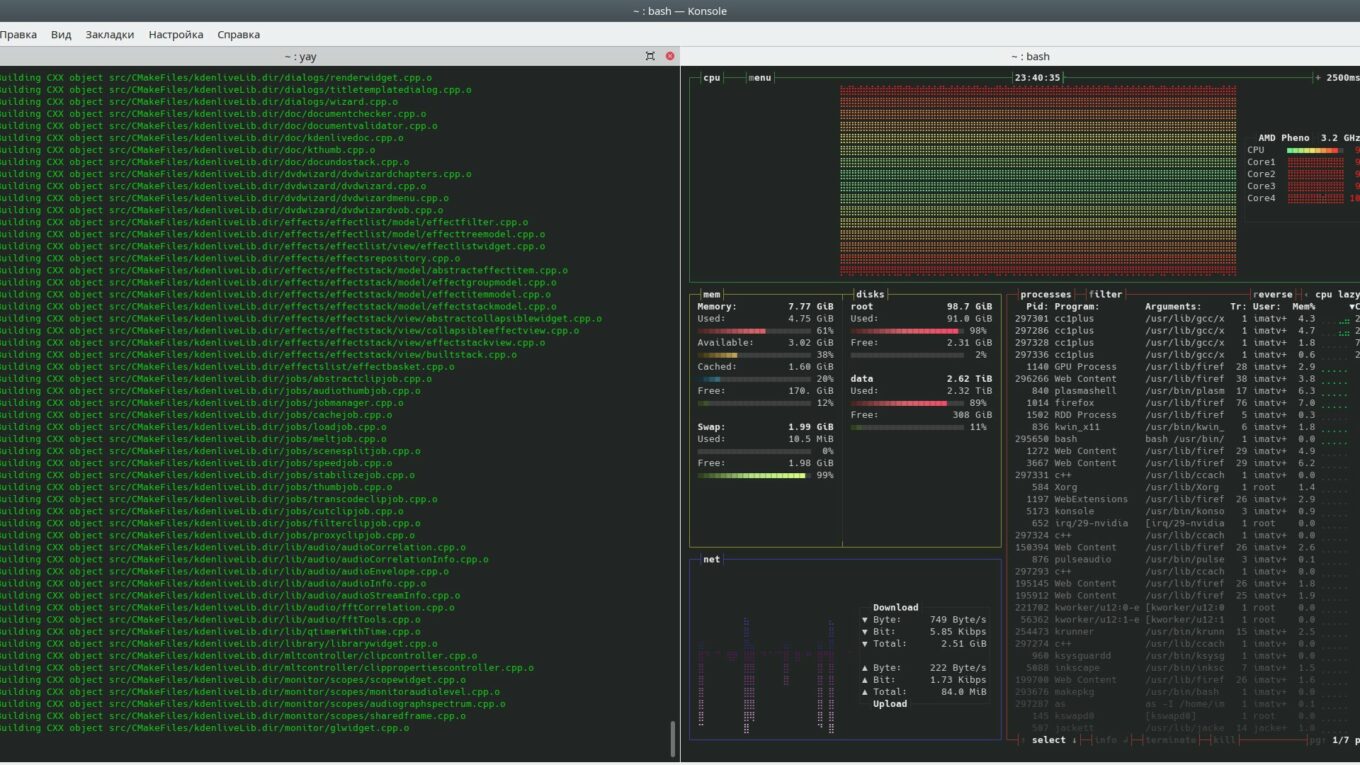Select the konsole process row
Viewport: 1360px width, 765px height.
tap(1186, 511)
